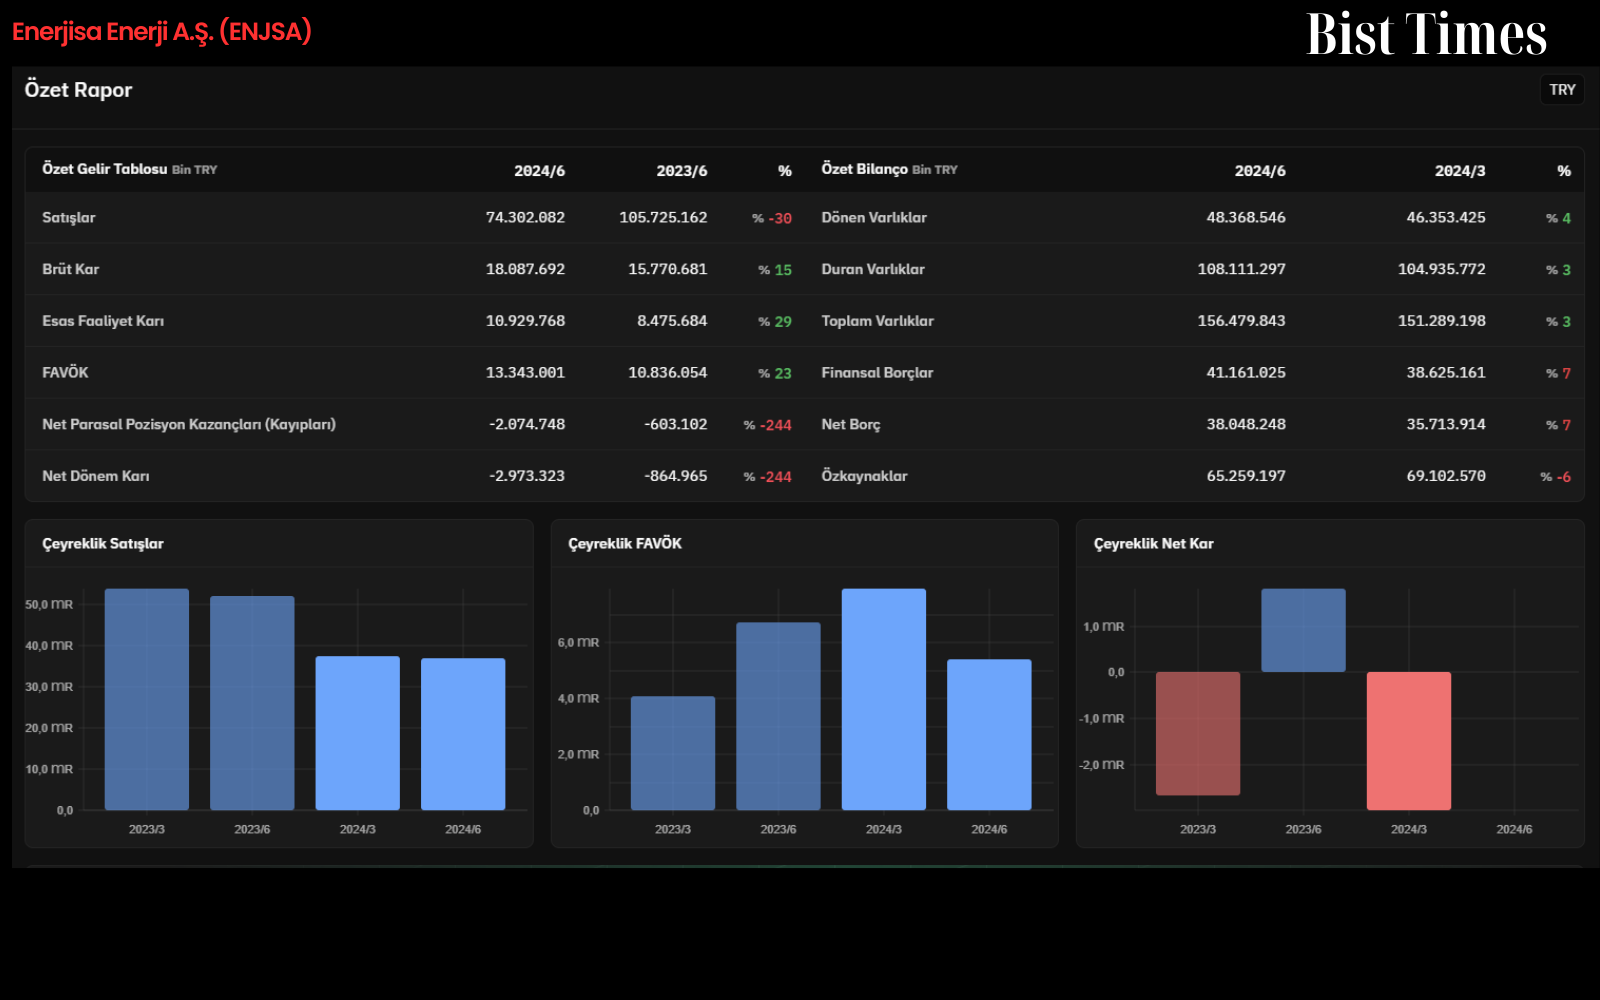Click 2023/6 bar in Çeyreklik Satışlar chart
This screenshot has width=1600, height=1000.
(252, 703)
